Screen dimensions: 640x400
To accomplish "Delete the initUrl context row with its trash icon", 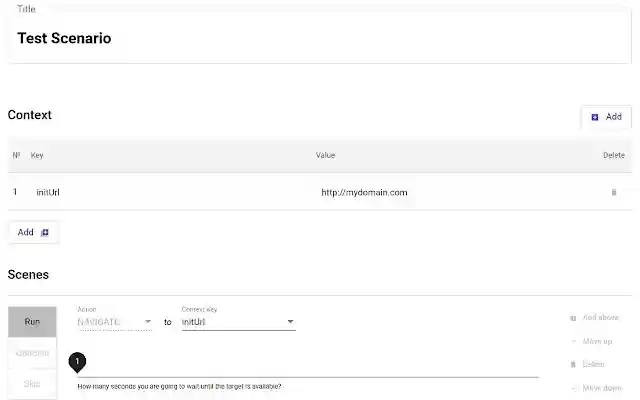I will [613, 192].
